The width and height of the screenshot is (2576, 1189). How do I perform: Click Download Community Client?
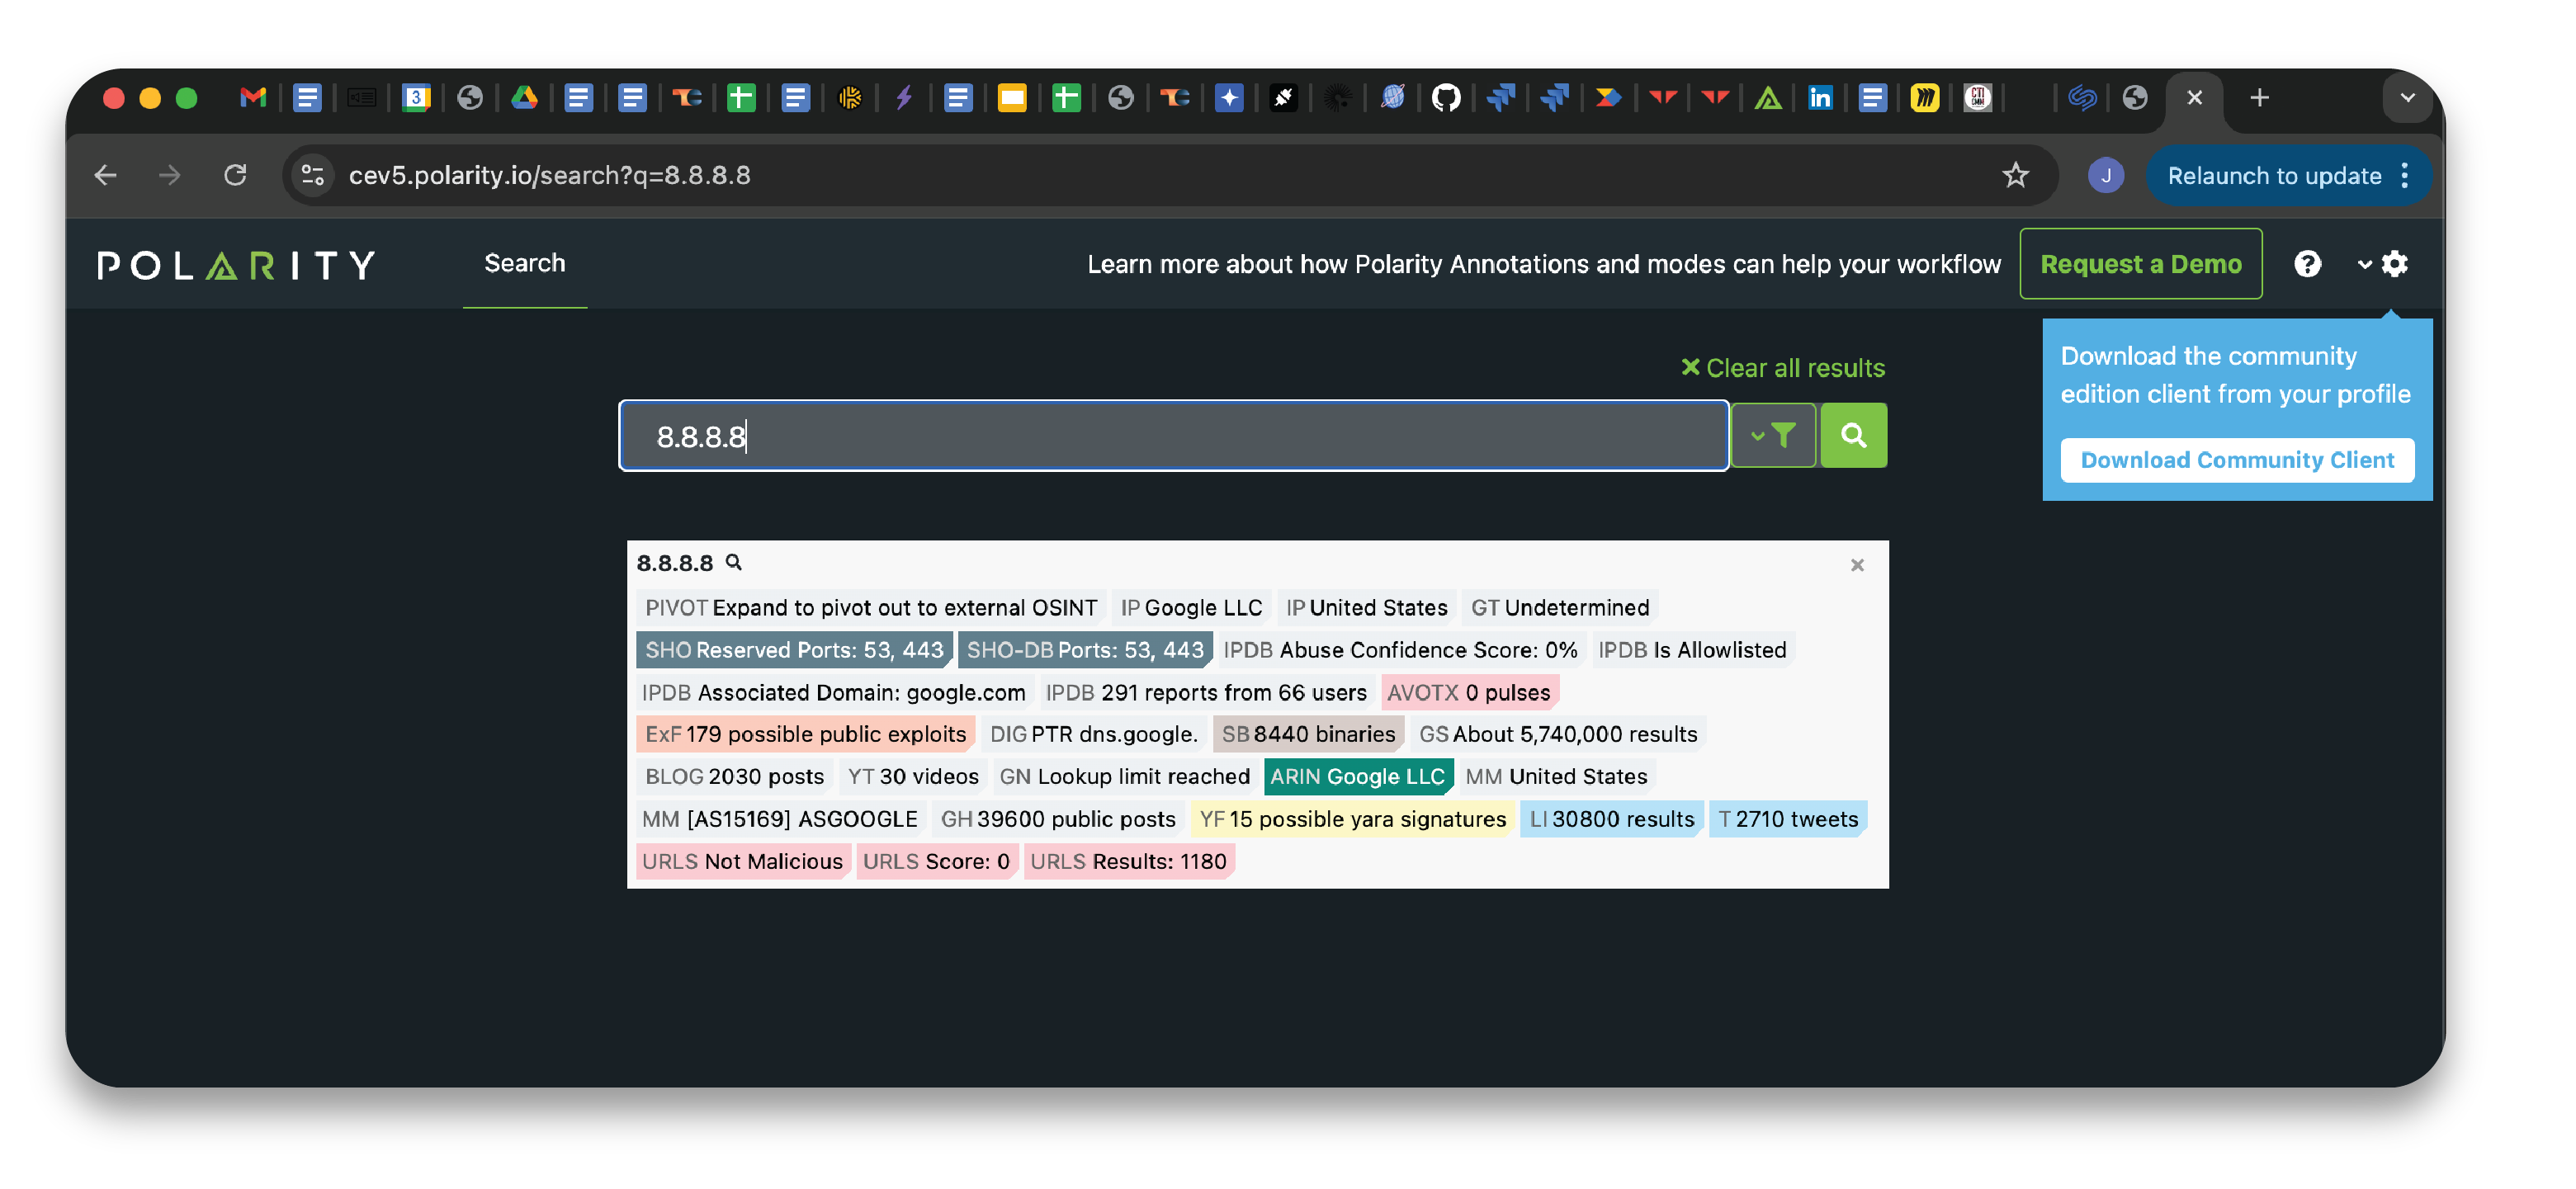(2237, 460)
